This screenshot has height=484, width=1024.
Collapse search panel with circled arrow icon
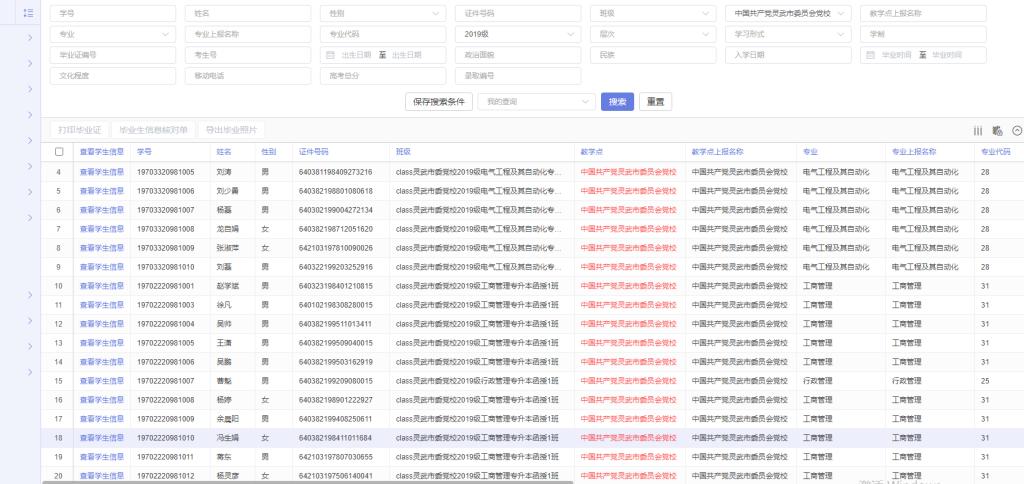1017,131
